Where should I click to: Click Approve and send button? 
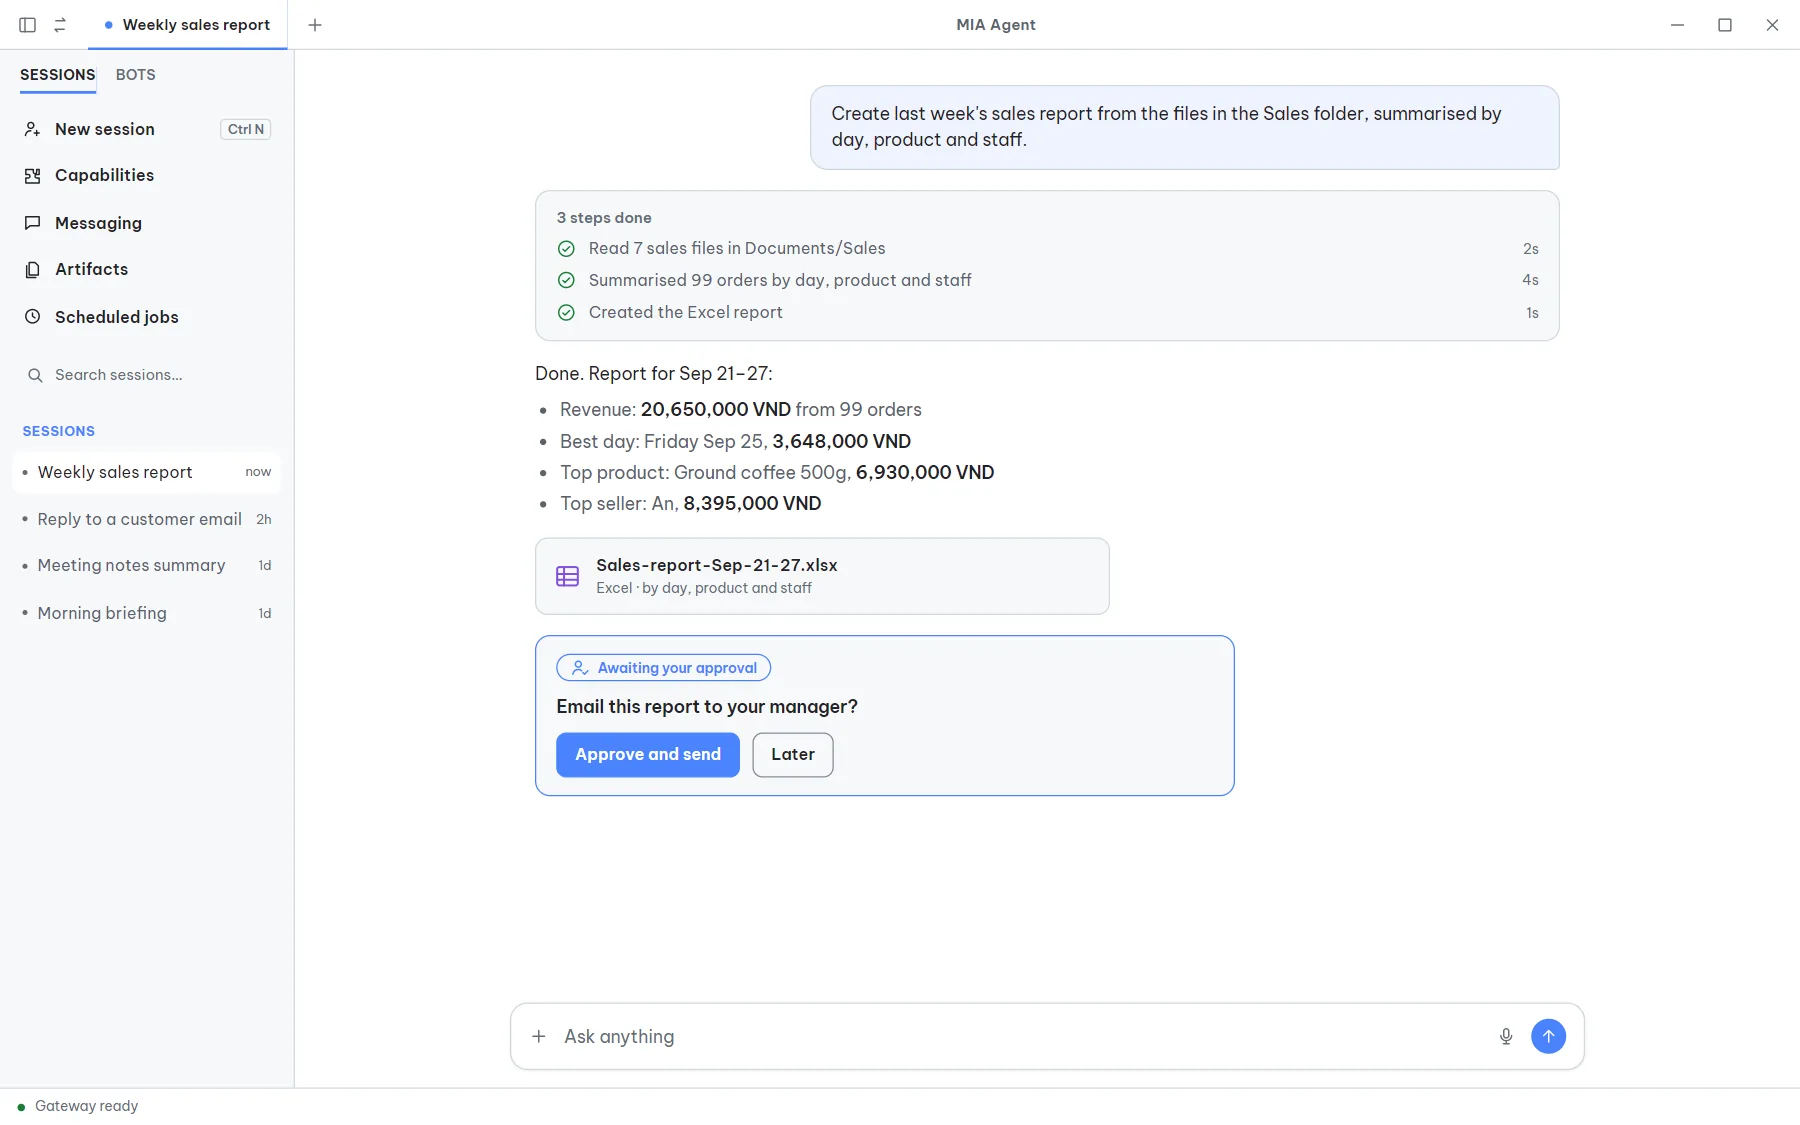coord(648,755)
